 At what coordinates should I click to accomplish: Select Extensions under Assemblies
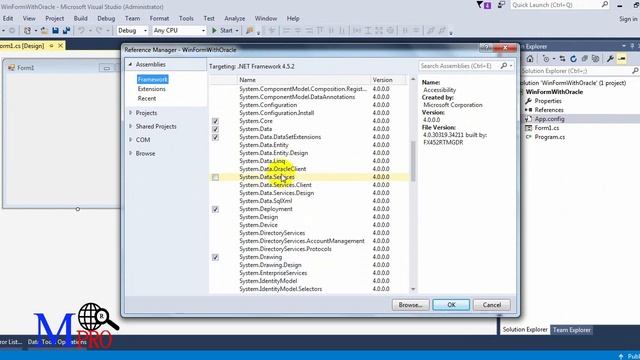coord(151,89)
